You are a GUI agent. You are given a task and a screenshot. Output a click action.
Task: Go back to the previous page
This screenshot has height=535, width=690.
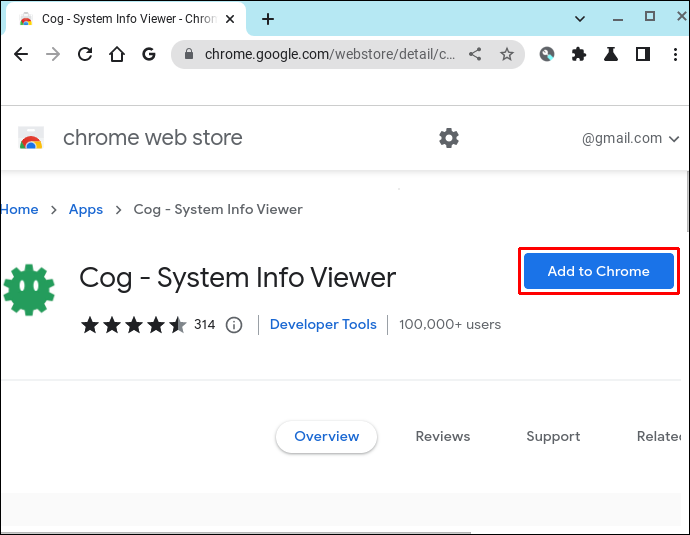pyautogui.click(x=21, y=54)
